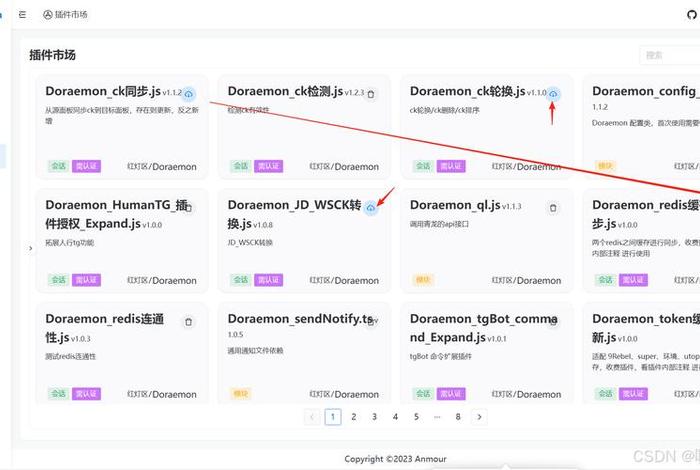Open the Doraemon_redis连通性.js card title

[104, 328]
